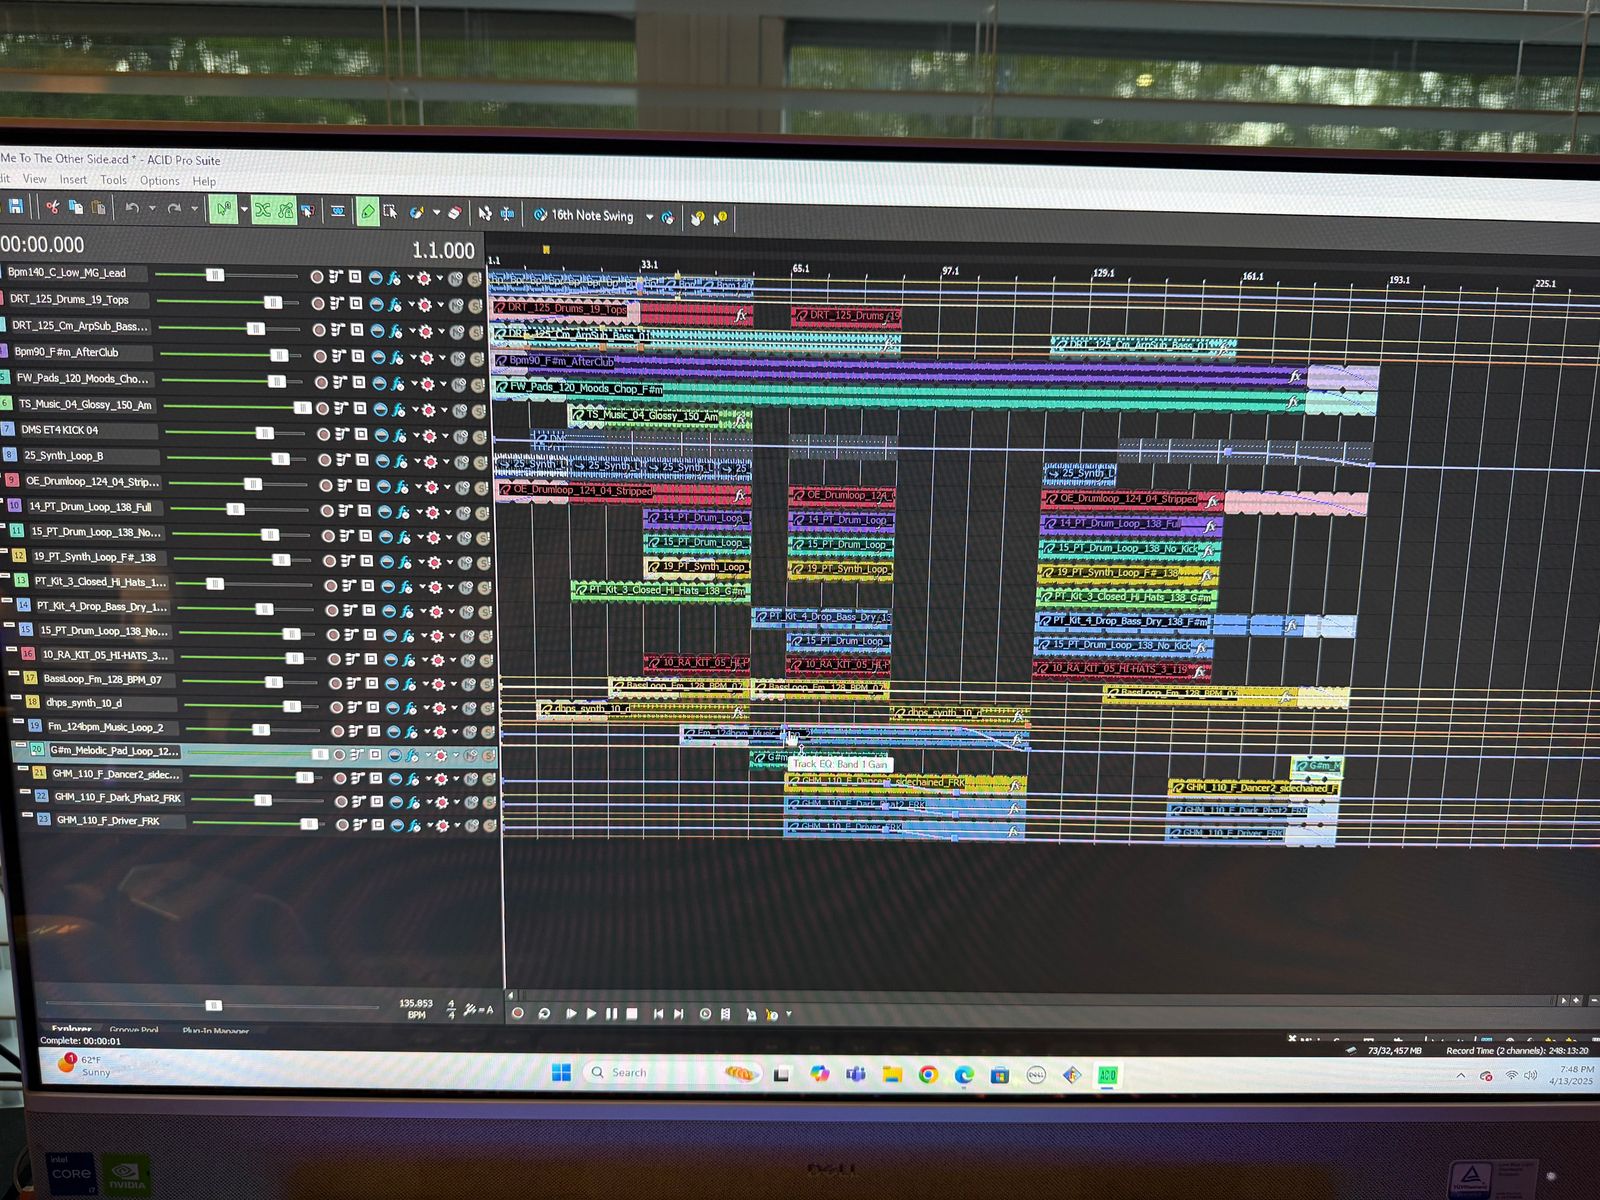
Task: Open the 16th Note Swing groove dropdown
Action: coord(649,216)
